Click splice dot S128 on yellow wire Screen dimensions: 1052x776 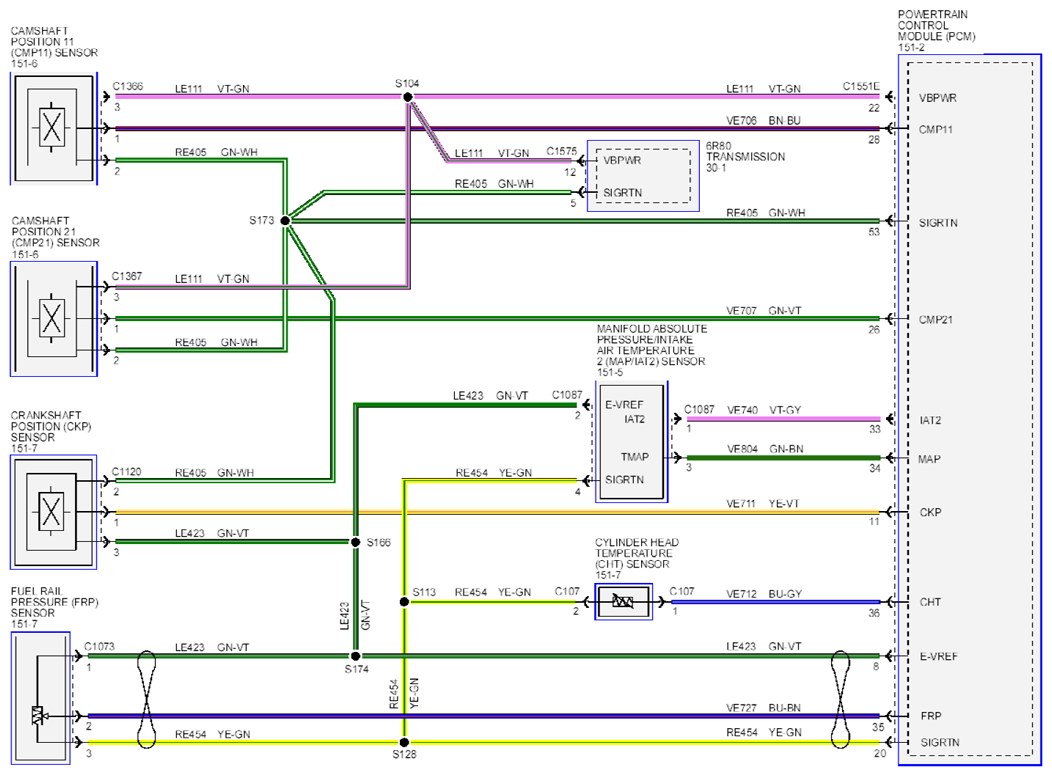[x=404, y=742]
